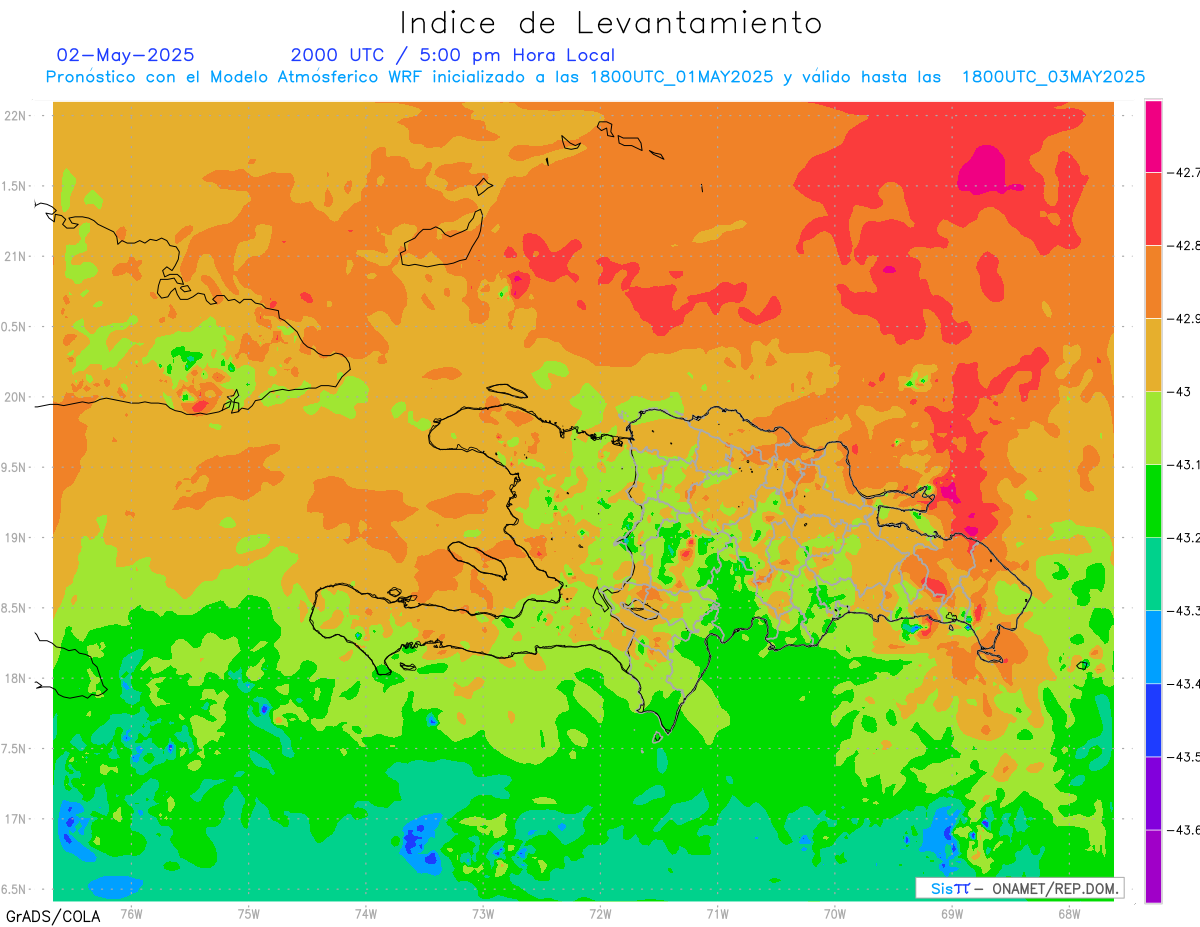The width and height of the screenshot is (1200, 927).
Task: Click the '19N' latitude label
Action: pos(17,538)
